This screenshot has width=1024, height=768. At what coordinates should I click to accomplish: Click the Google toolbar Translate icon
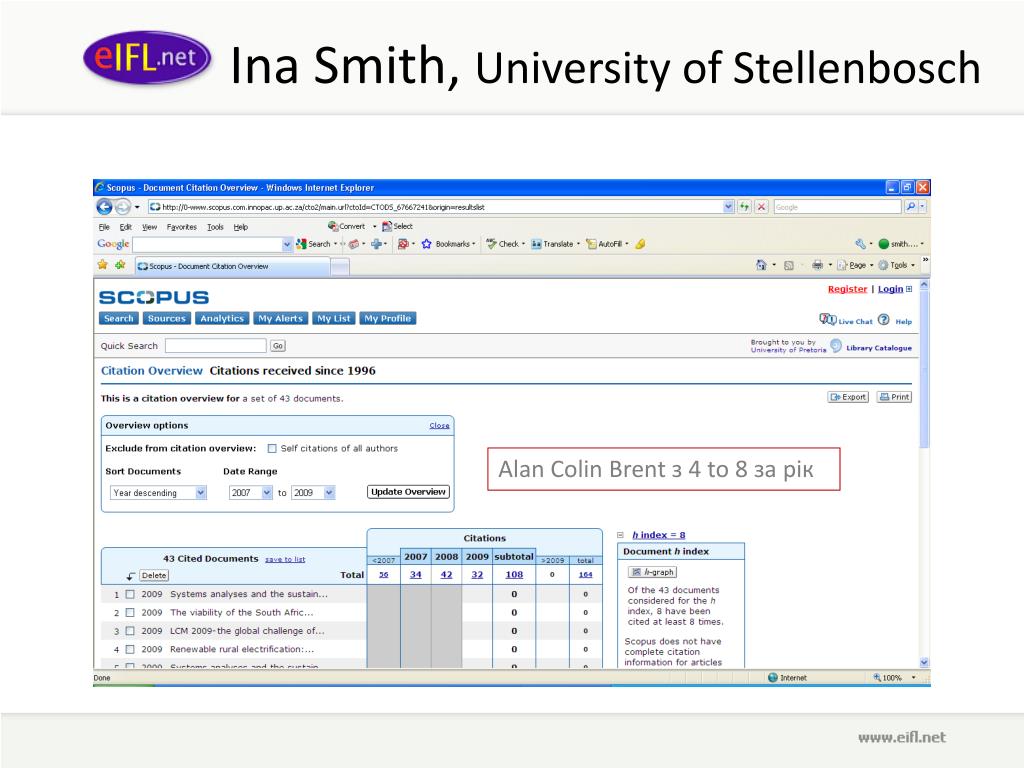coord(536,244)
